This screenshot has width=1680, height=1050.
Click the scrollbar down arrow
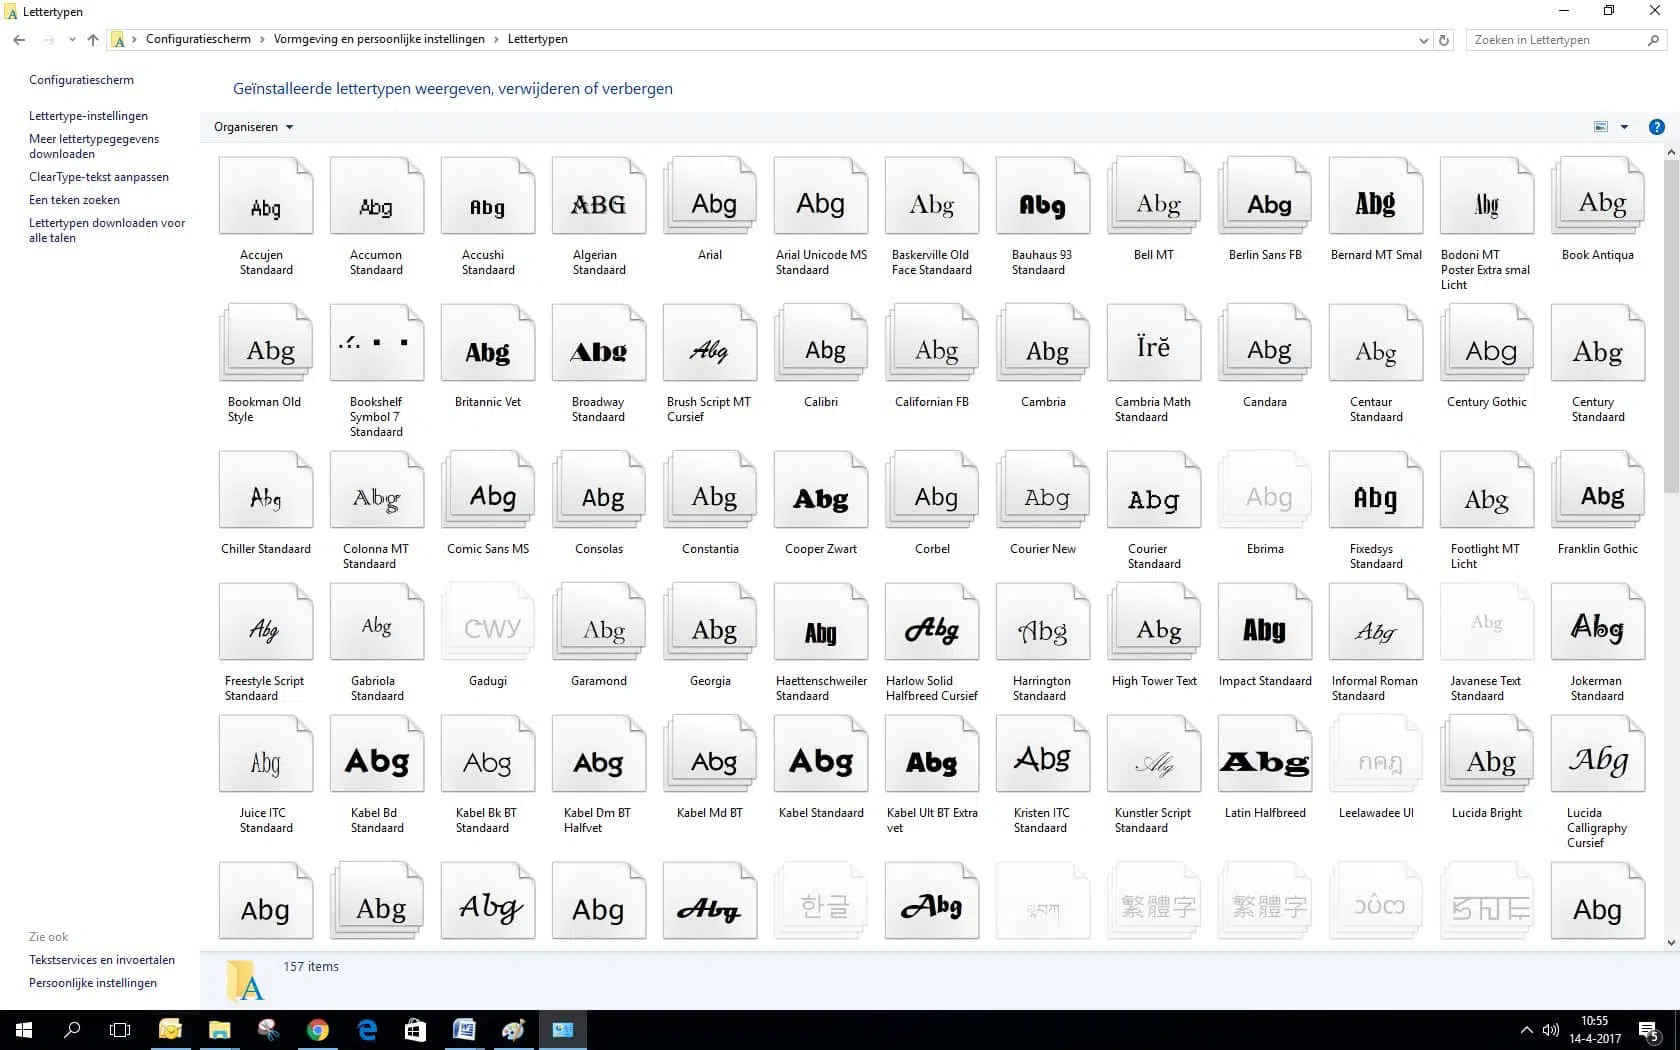(1671, 942)
